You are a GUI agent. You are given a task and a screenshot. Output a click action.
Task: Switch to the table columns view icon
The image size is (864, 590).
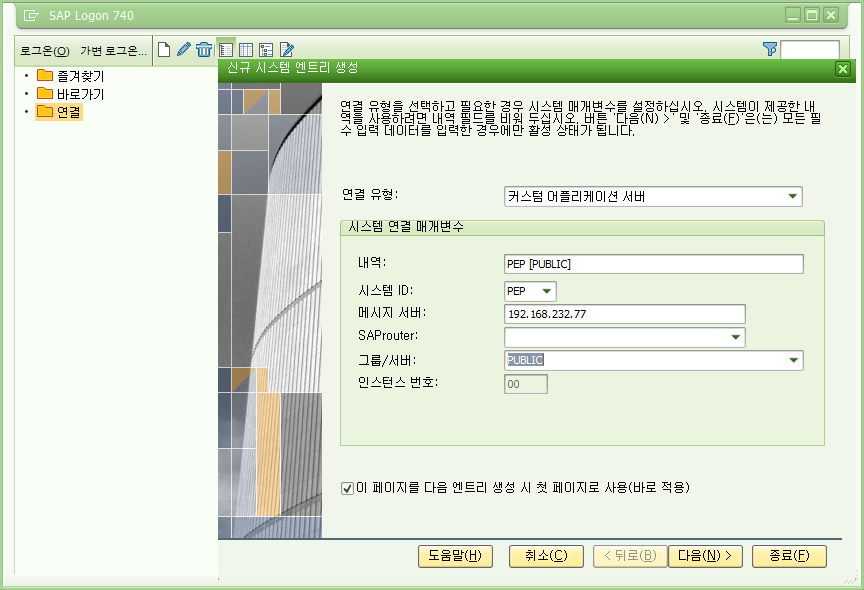coord(246,49)
